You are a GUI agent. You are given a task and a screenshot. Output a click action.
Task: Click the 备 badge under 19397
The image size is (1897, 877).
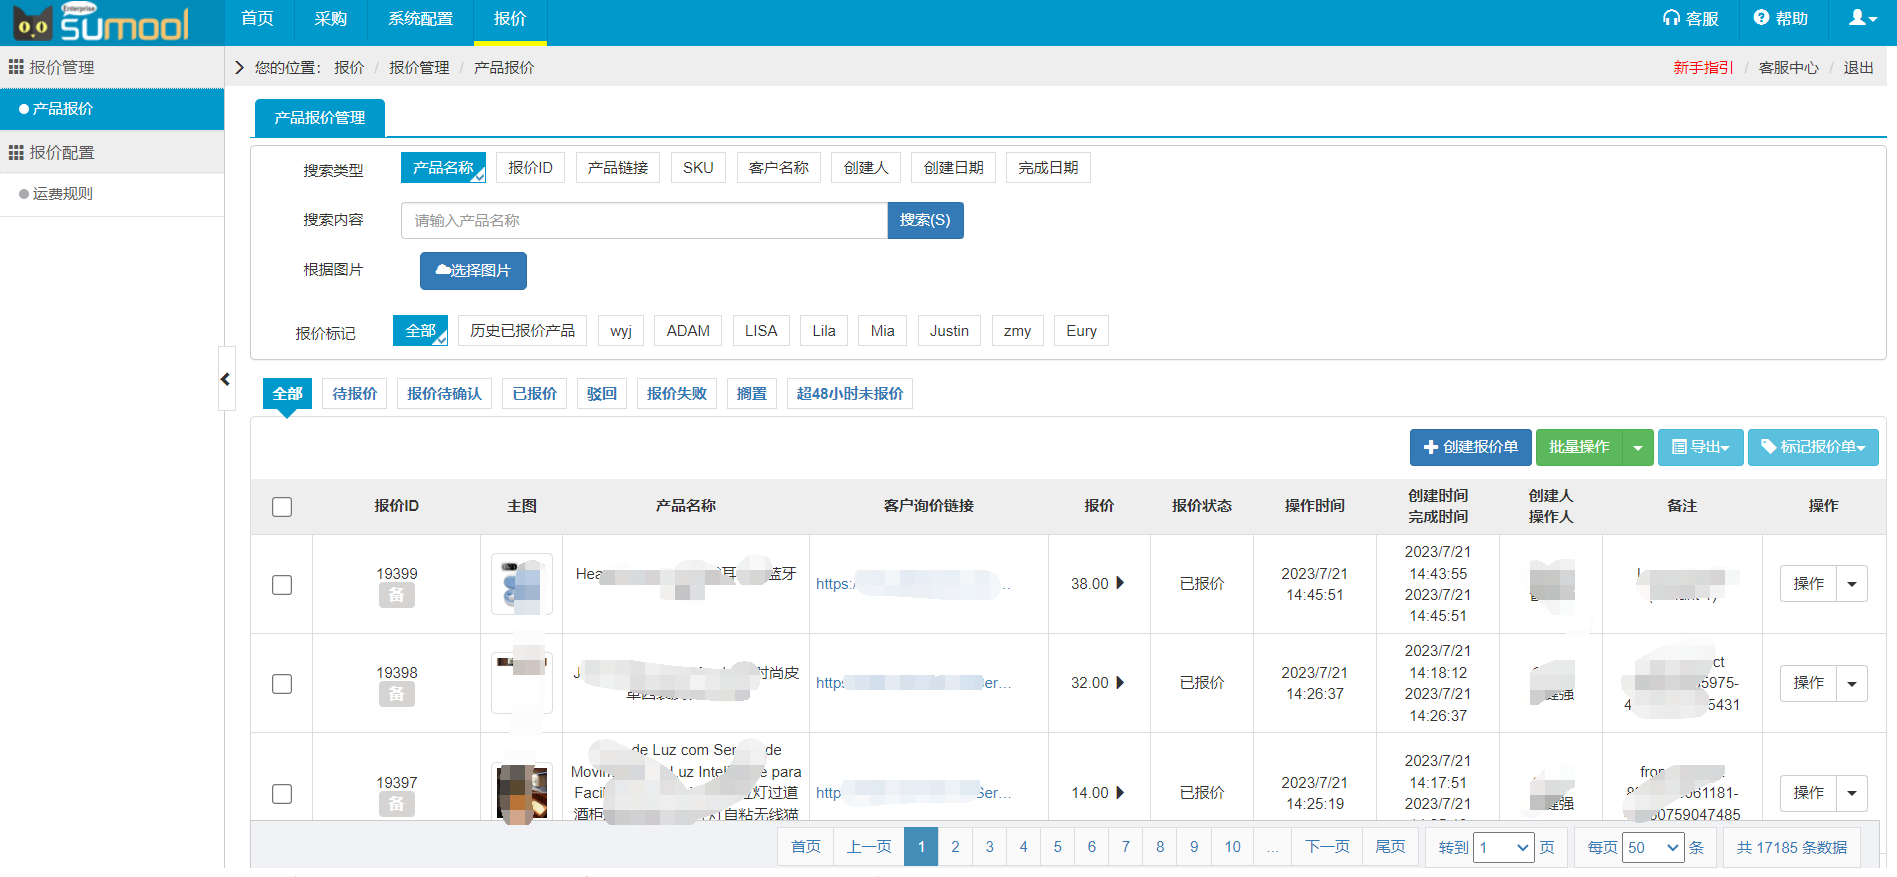pyautogui.click(x=397, y=804)
